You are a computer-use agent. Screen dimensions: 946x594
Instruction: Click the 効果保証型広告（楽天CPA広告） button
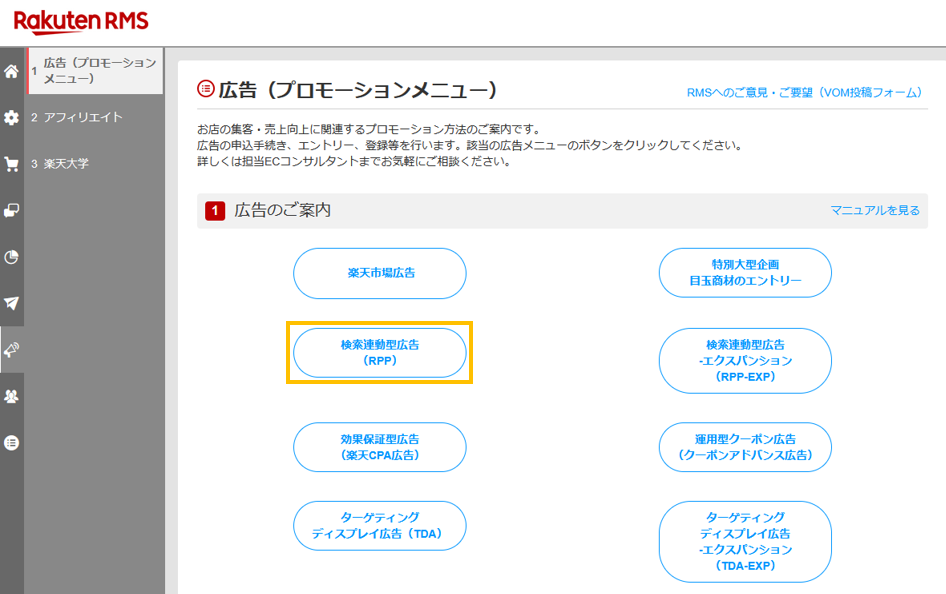pos(380,447)
